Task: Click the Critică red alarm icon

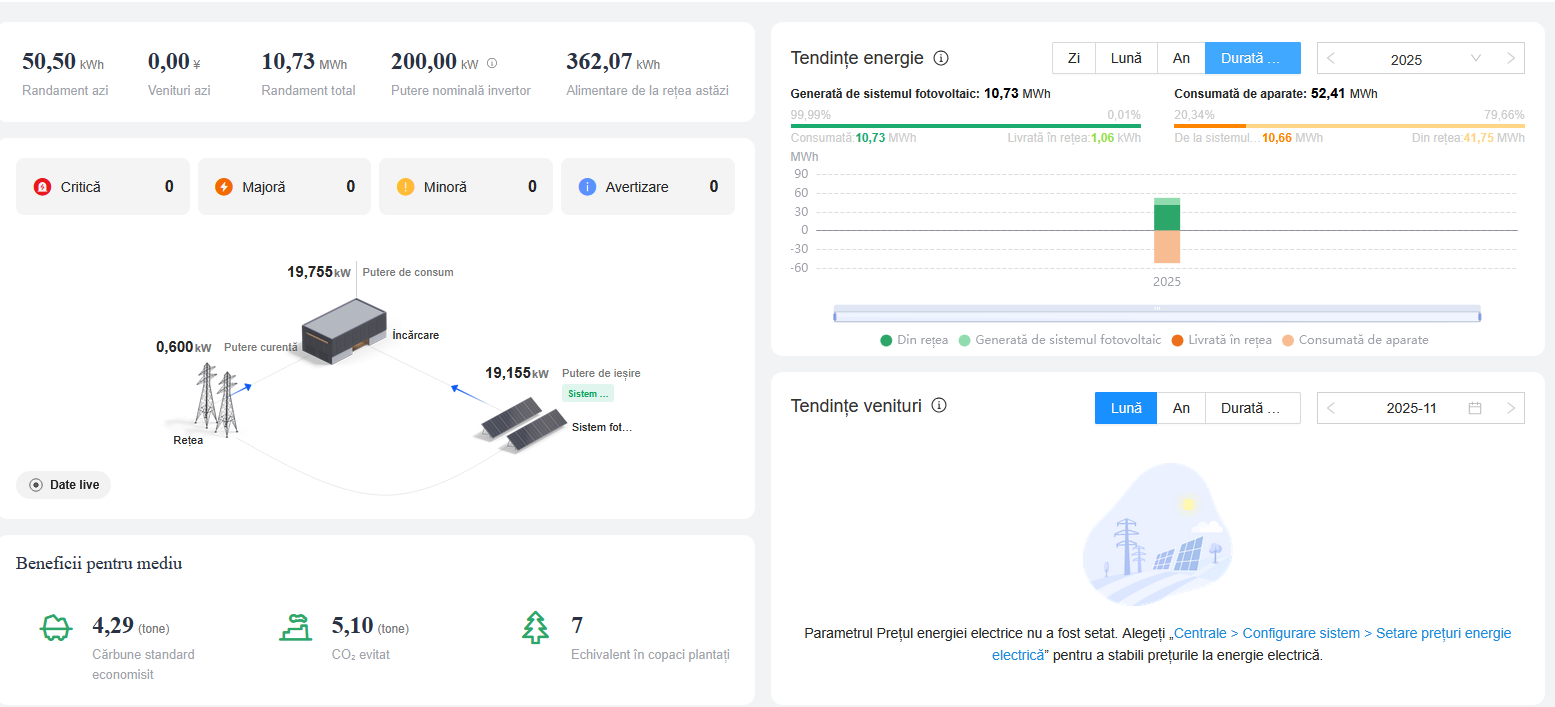Action: click(x=42, y=187)
